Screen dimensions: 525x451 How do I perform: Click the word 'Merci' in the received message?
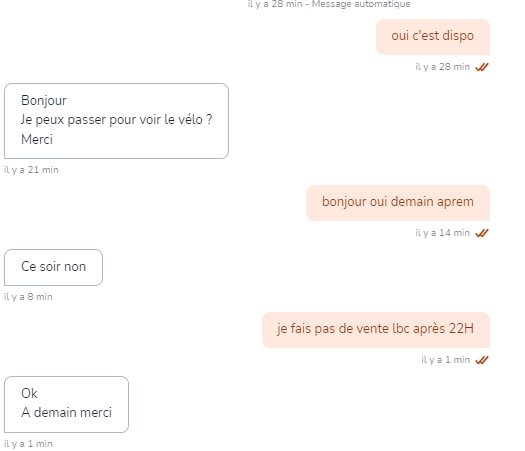[x=37, y=139]
